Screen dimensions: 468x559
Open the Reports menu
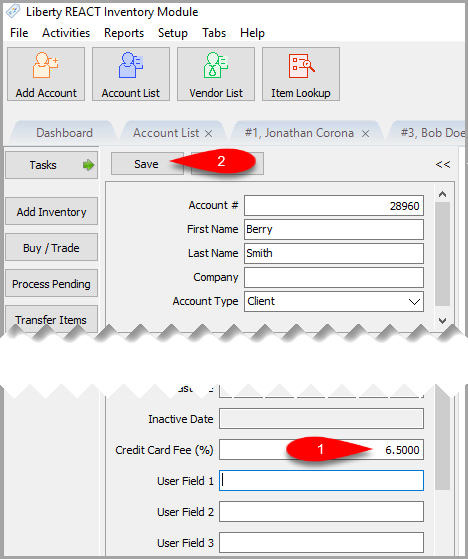click(x=124, y=33)
